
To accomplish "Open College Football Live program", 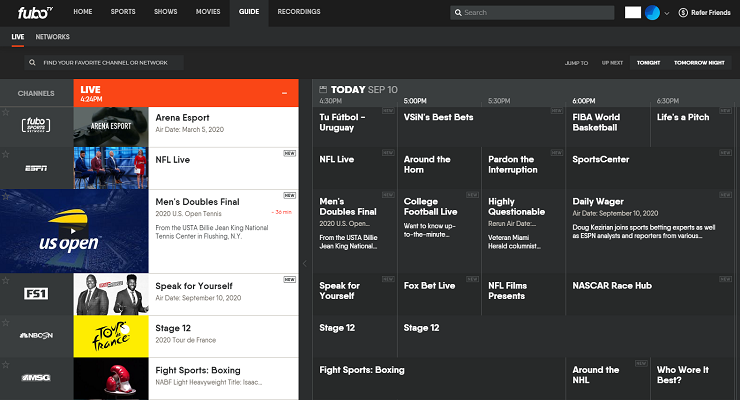I will [x=439, y=231].
